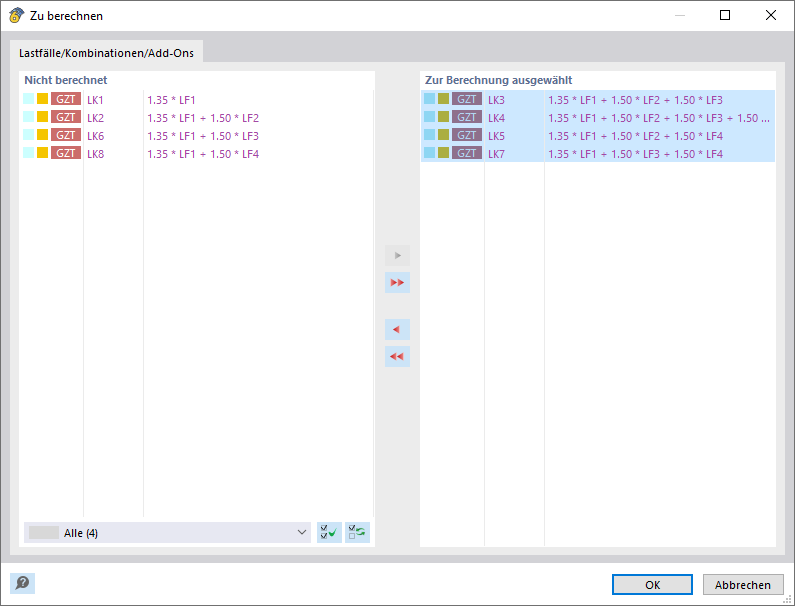Click formula '1.35 * LF1 + 1.50 * LF2'
Screen dimensions: 795x606
(203, 118)
